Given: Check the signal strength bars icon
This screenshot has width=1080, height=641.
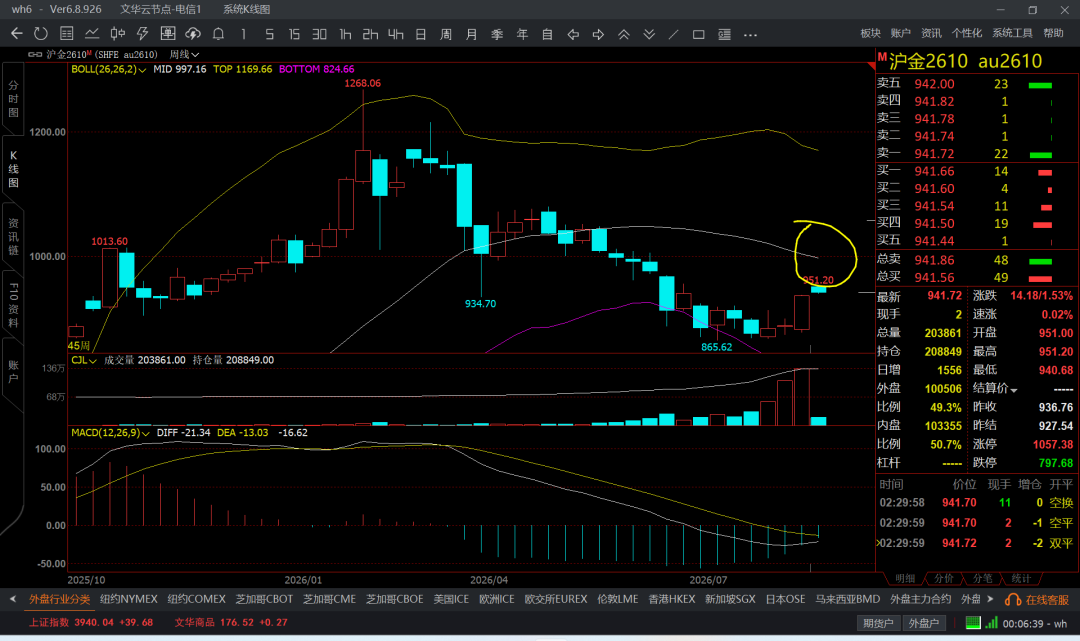Looking at the screenshot, I should click(x=991, y=622).
